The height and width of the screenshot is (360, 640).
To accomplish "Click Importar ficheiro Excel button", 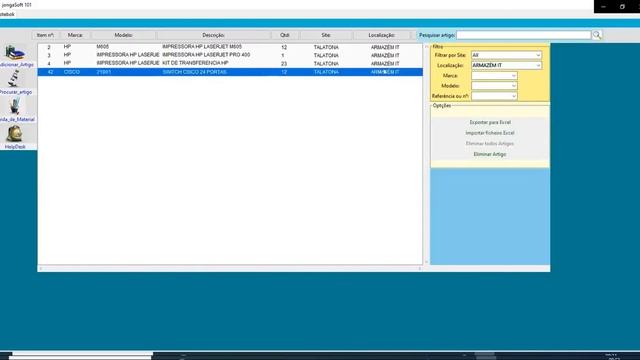I will [x=490, y=133].
